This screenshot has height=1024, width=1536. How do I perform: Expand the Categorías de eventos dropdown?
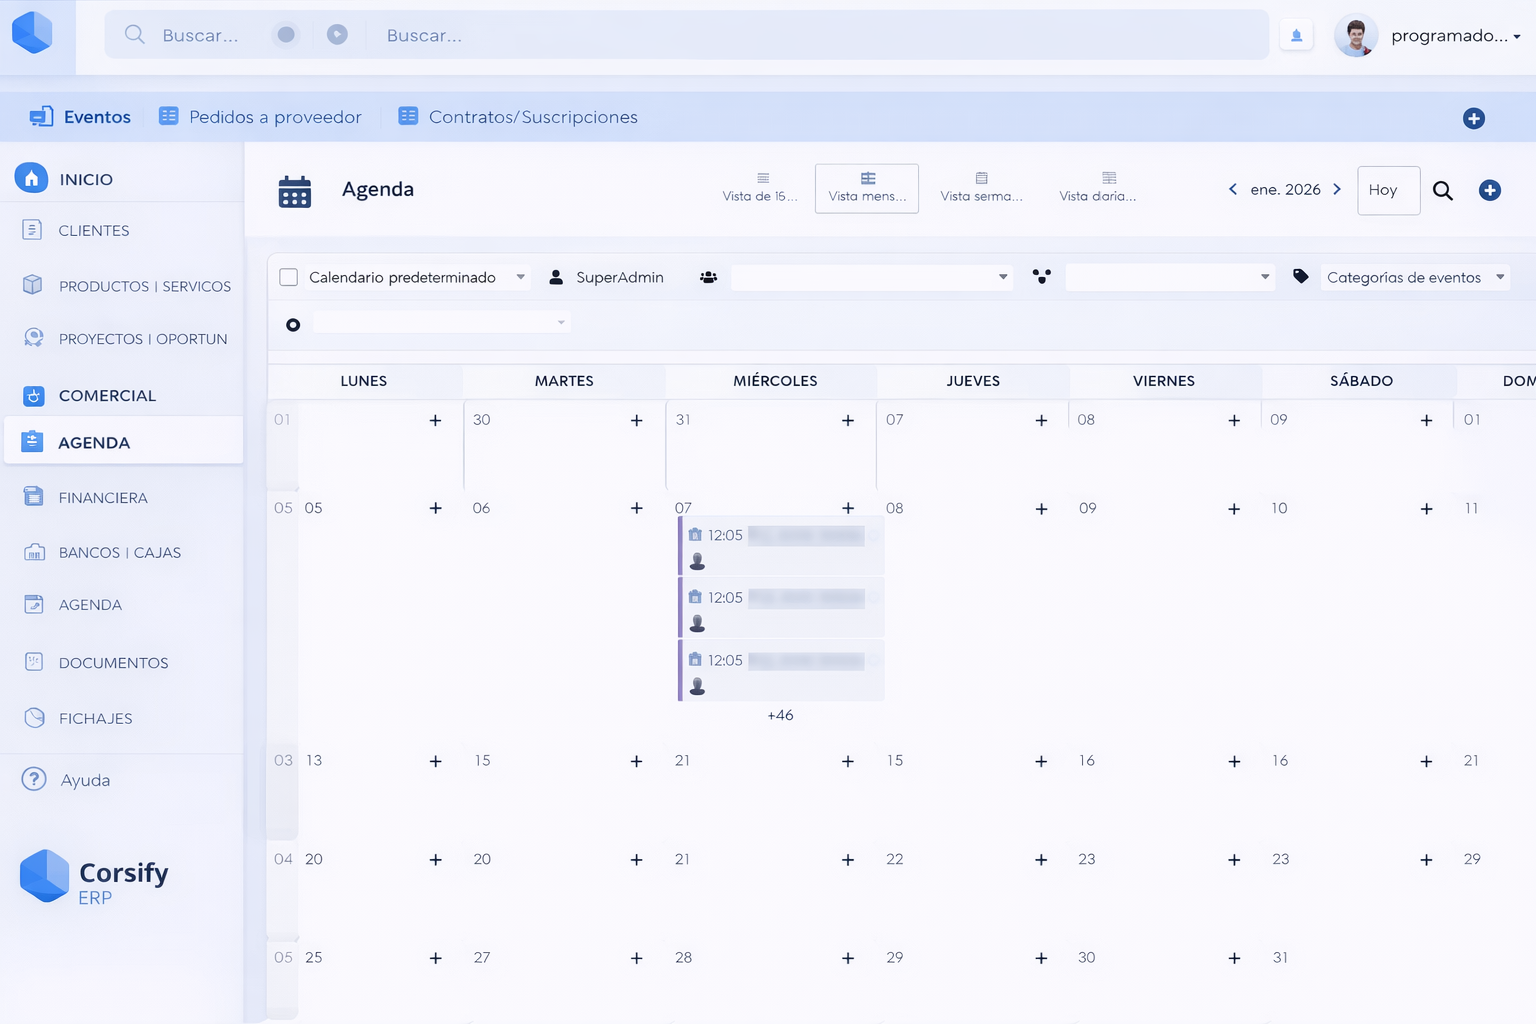pyautogui.click(x=1415, y=277)
